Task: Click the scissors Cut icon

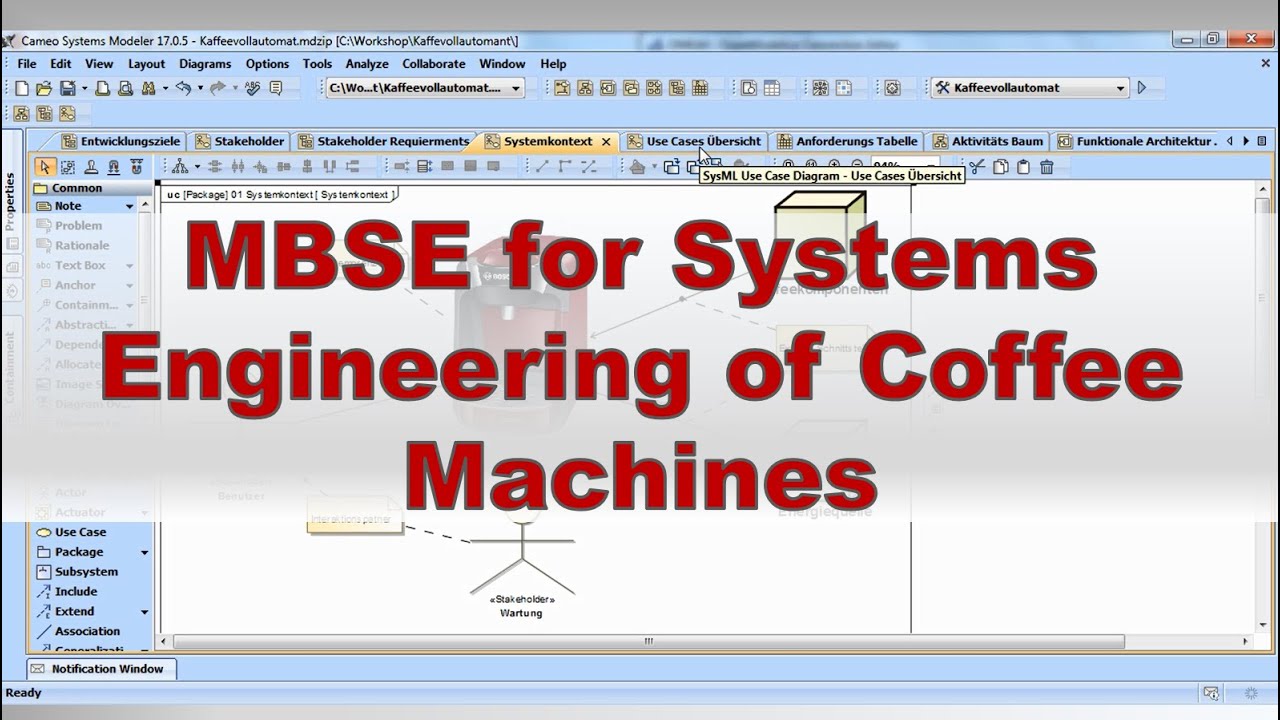Action: [x=977, y=167]
